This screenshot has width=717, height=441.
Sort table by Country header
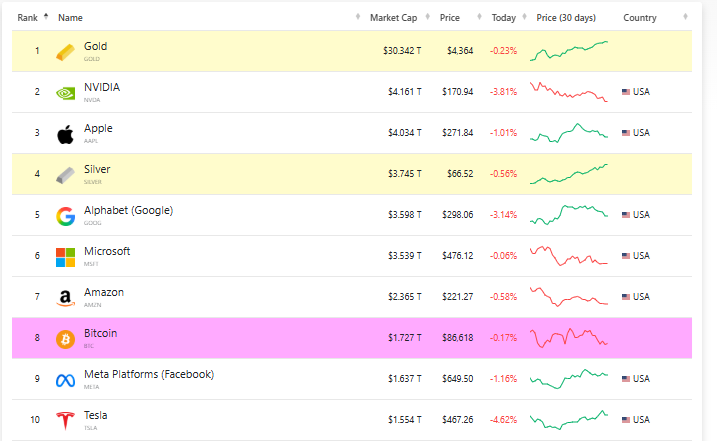(x=640, y=17)
